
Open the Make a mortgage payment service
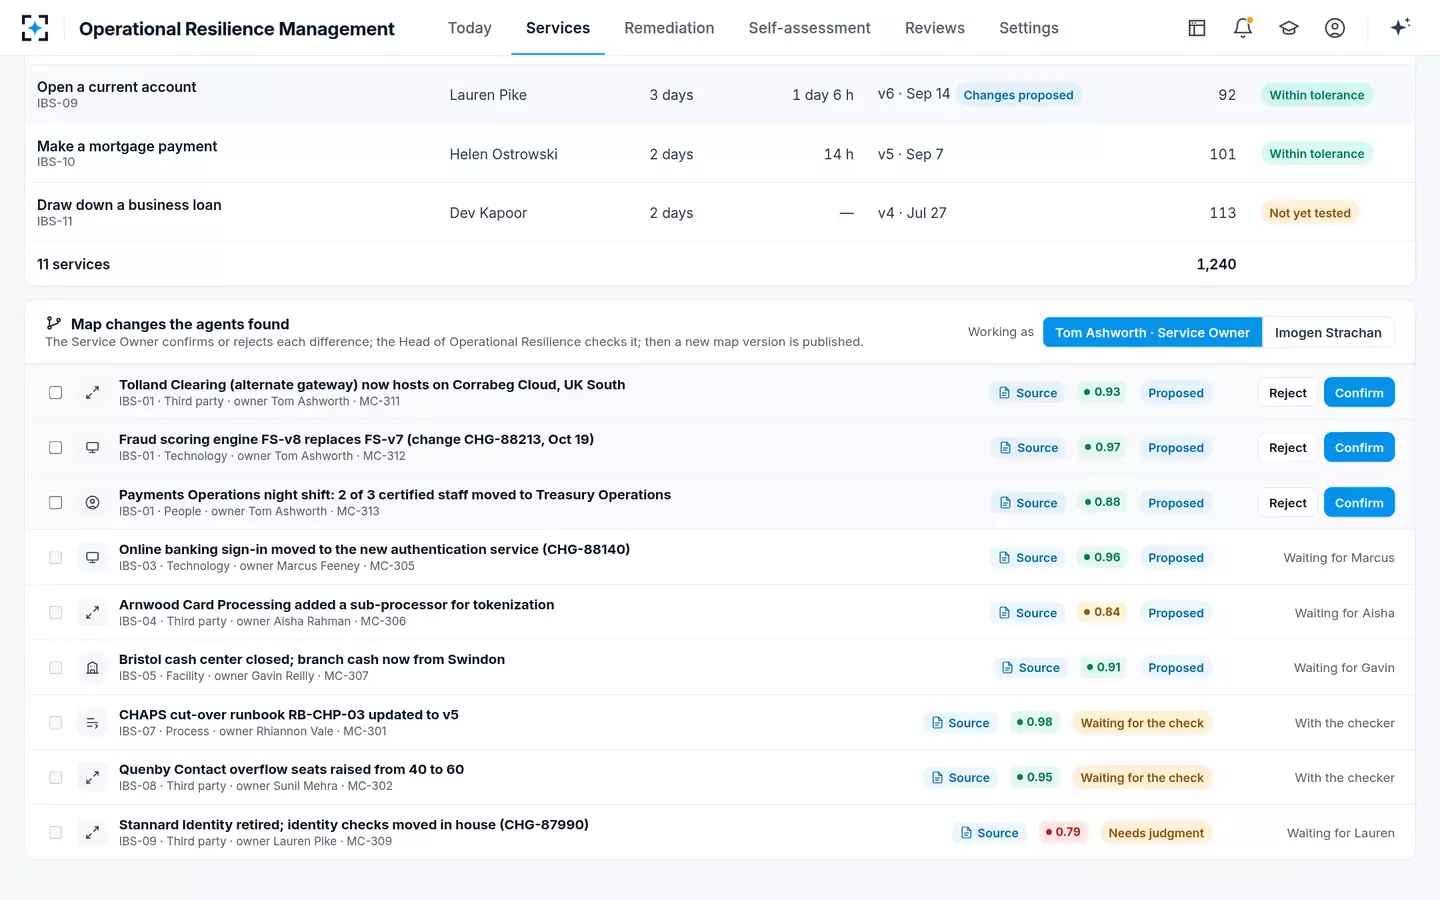click(x=127, y=146)
